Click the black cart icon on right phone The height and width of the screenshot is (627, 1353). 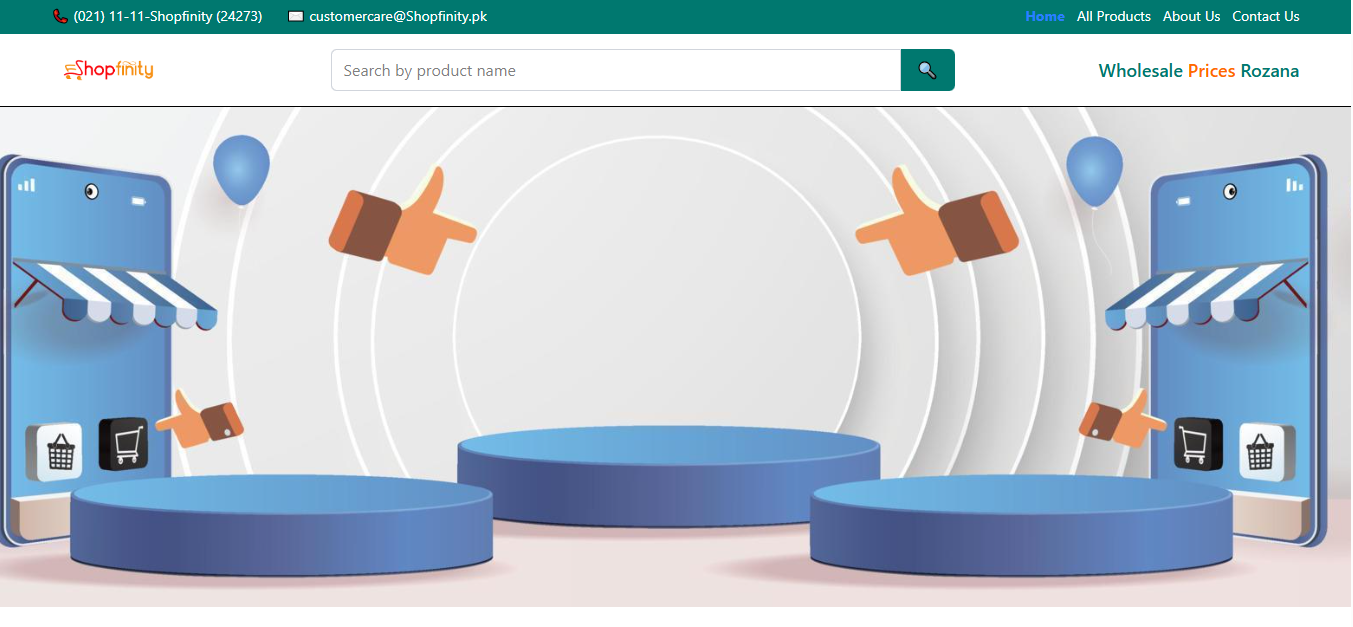point(1198,443)
